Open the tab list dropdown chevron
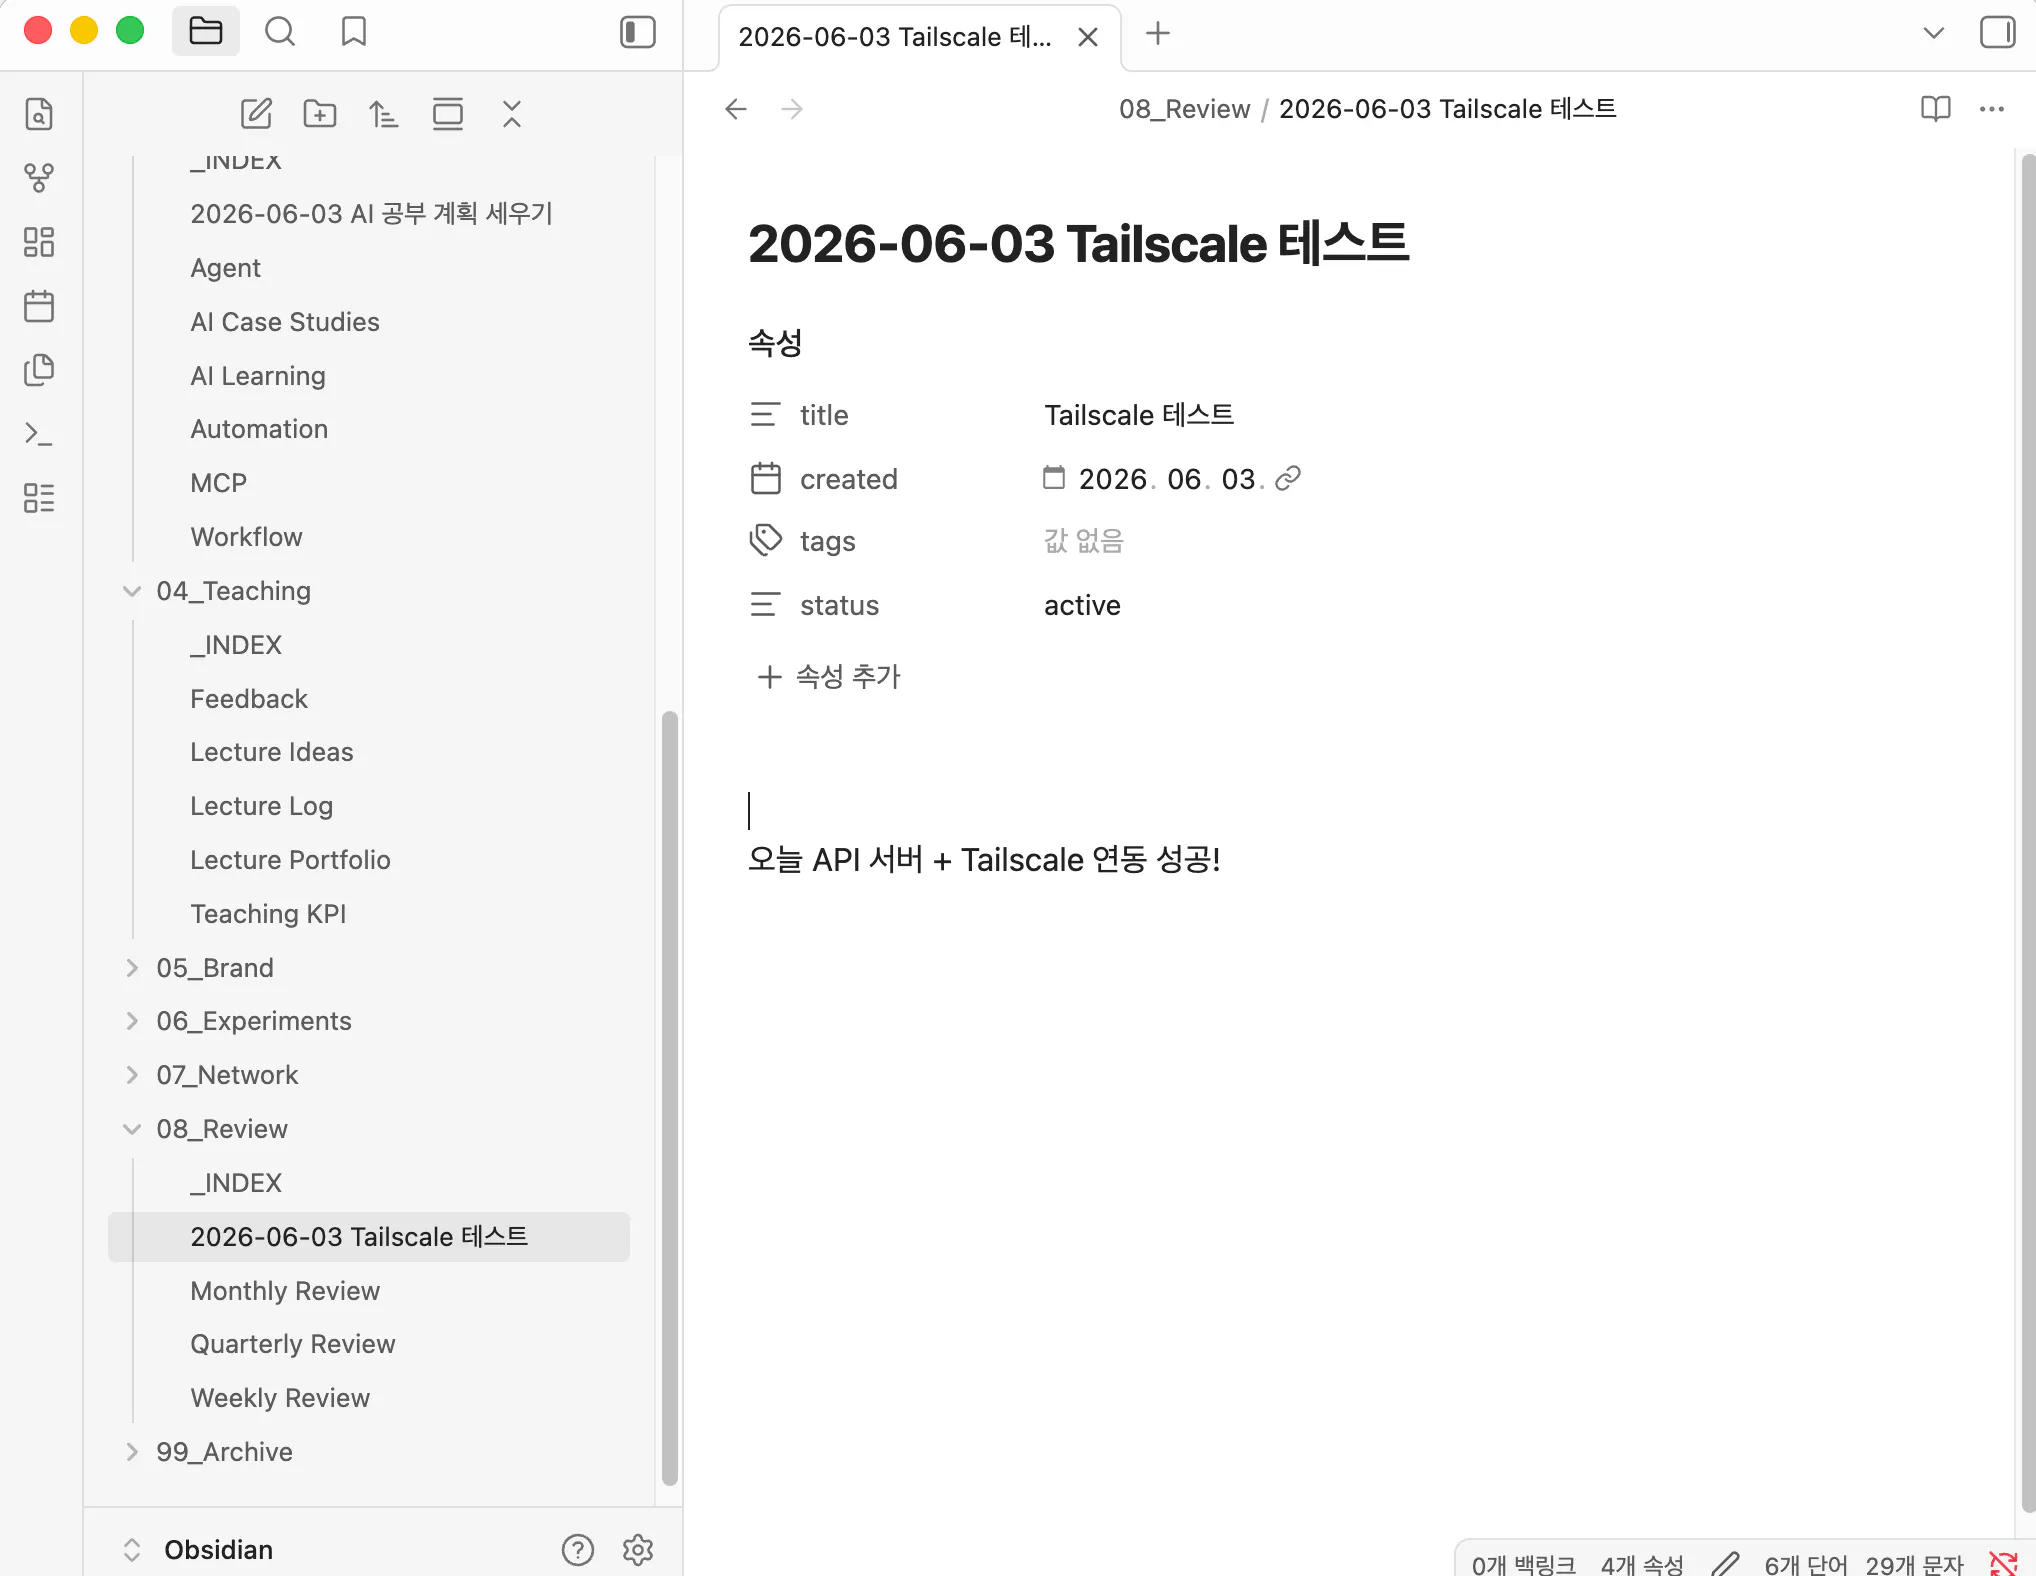 click(x=1934, y=33)
